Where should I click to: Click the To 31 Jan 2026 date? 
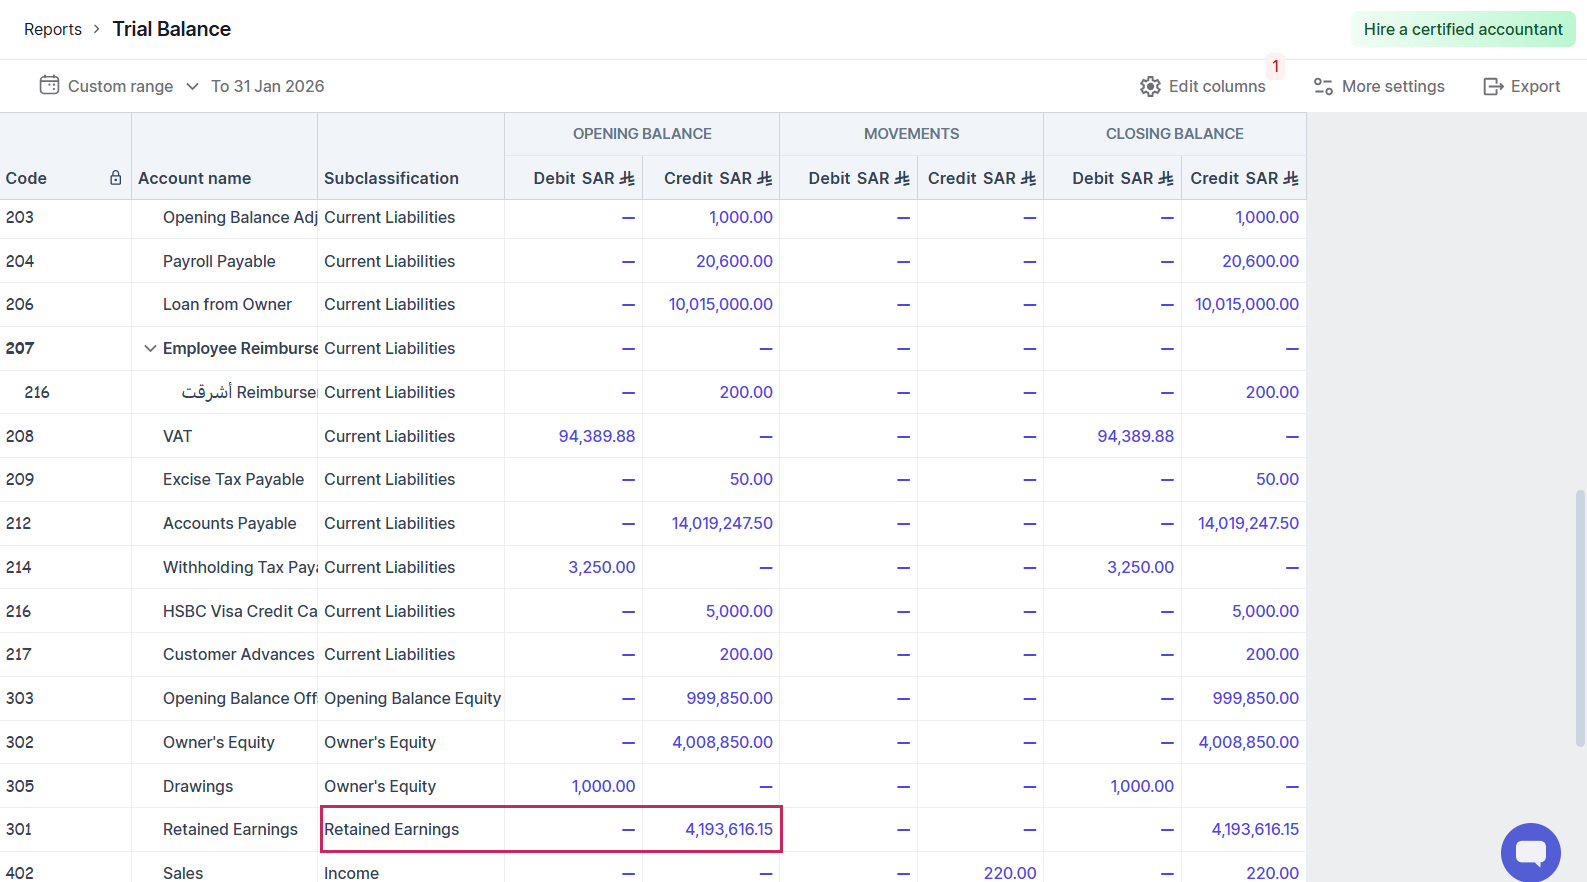(268, 86)
